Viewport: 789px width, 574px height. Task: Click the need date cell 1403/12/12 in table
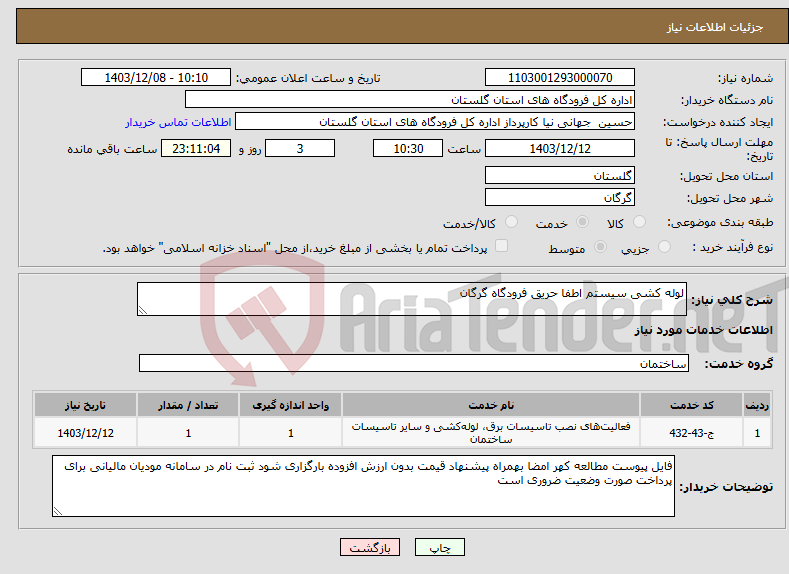click(x=86, y=433)
